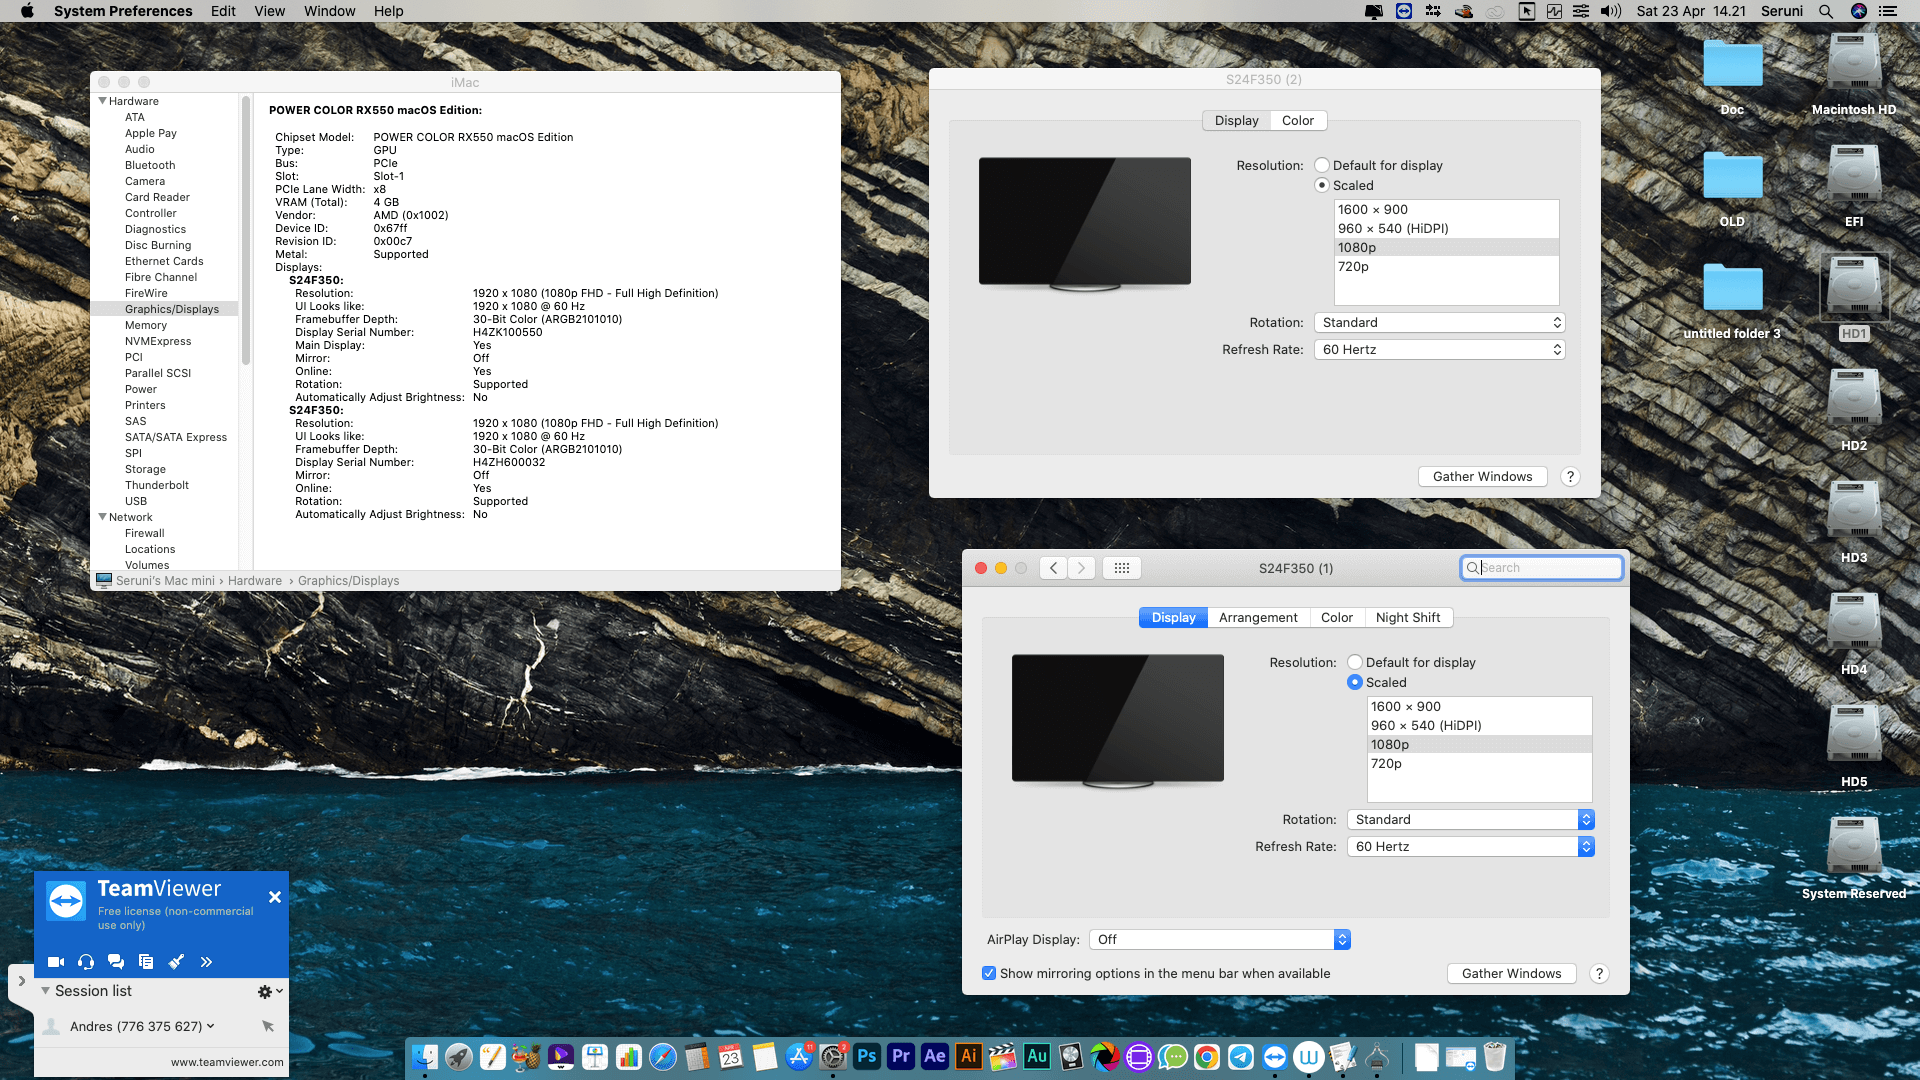Screen dimensions: 1920x1080
Task: Open Refresh Rate dropdown in S24F350 (2)
Action: (x=1439, y=349)
